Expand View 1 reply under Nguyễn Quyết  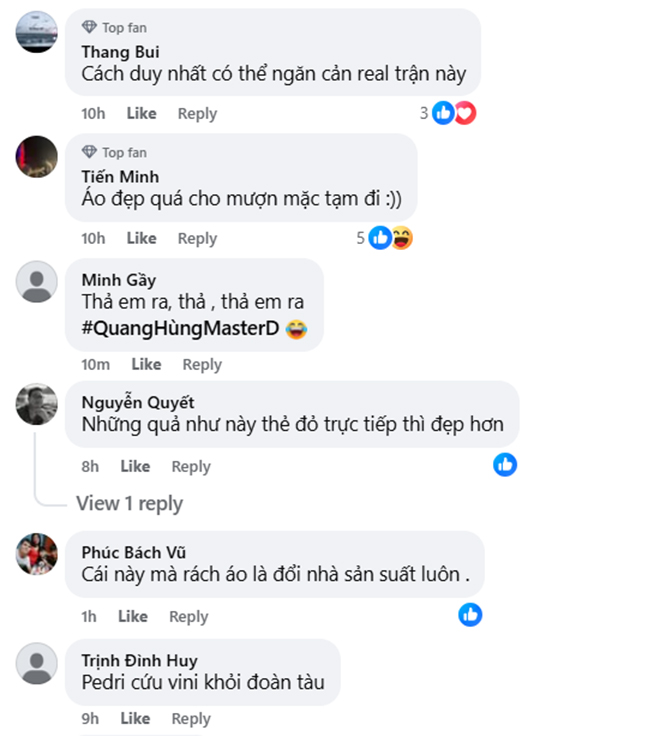129,503
